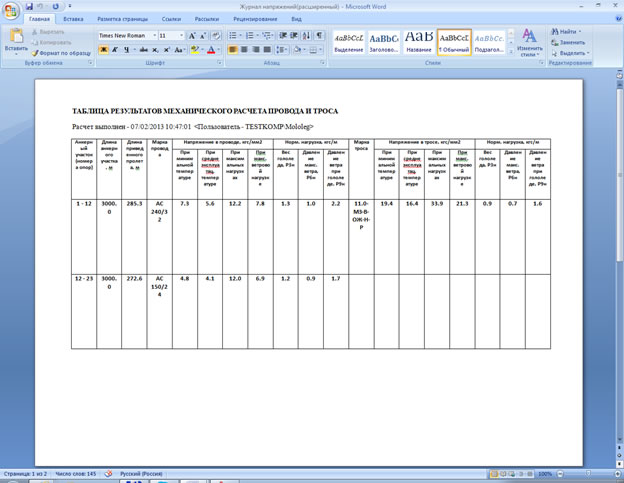Toggle strikethrough formatting
The height and width of the screenshot is (483, 624).
[144, 50]
